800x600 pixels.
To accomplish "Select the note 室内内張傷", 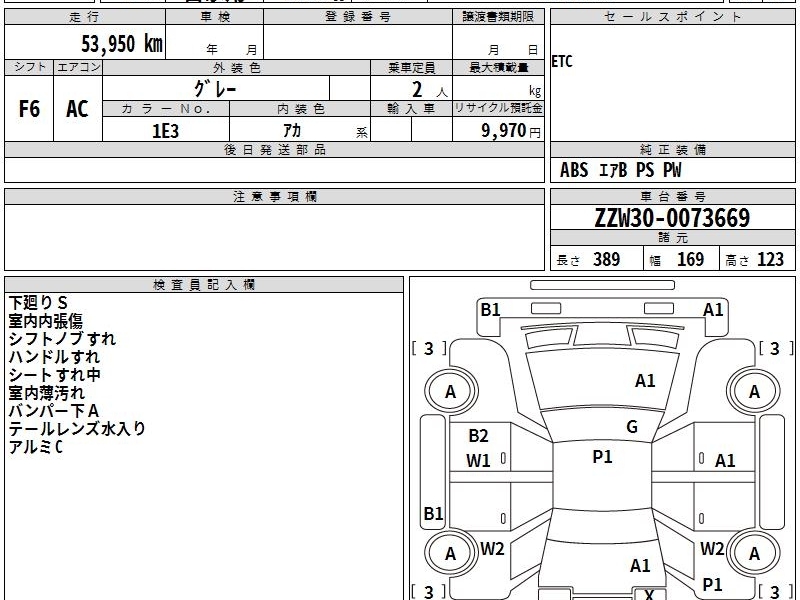I will pyautogui.click(x=45, y=321).
